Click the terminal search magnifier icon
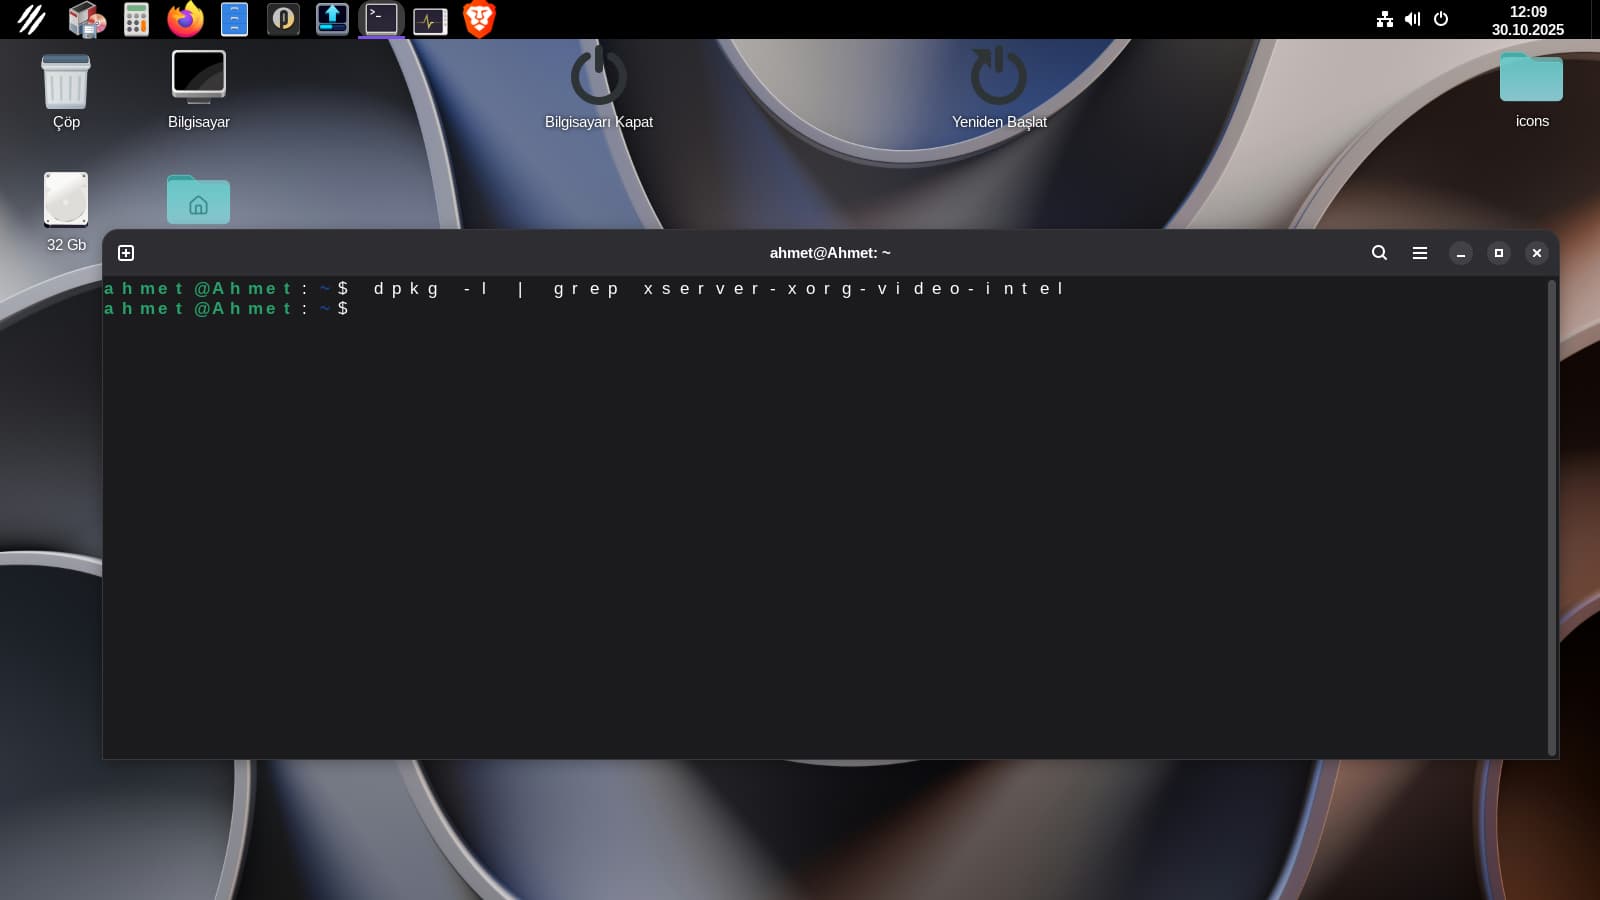This screenshot has width=1600, height=900. point(1379,253)
